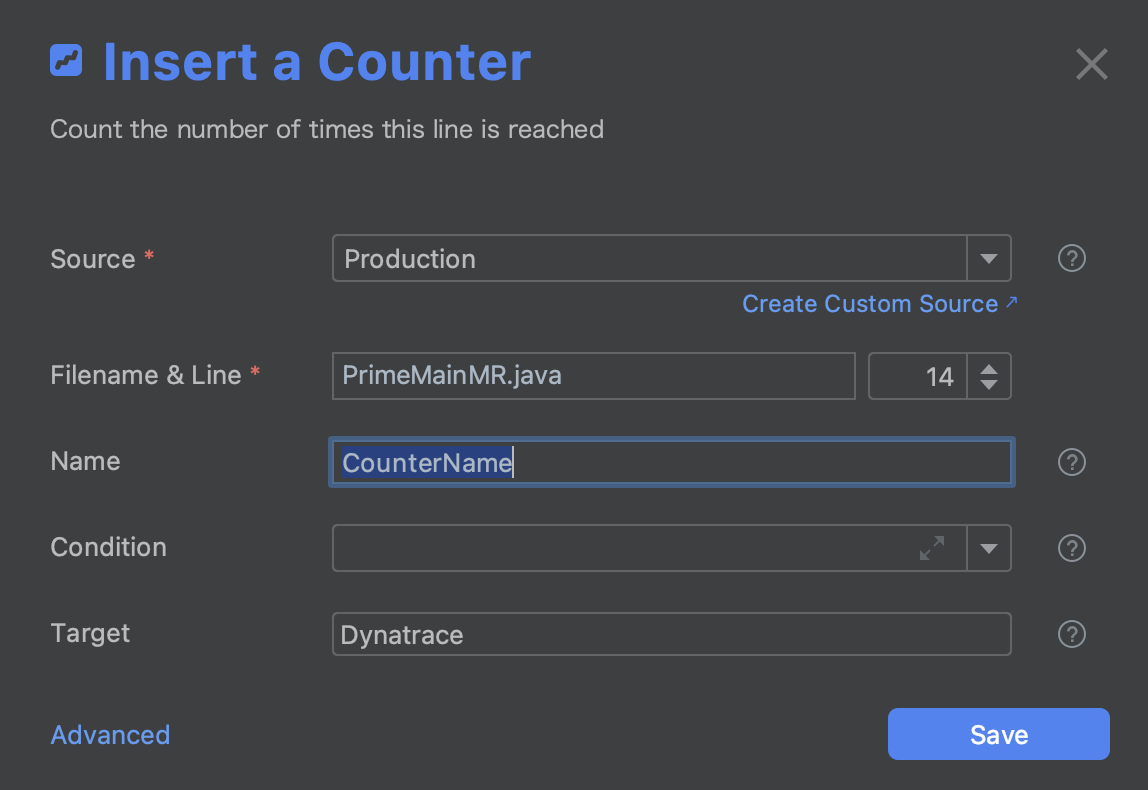Open the Condition dropdown arrow

989,548
